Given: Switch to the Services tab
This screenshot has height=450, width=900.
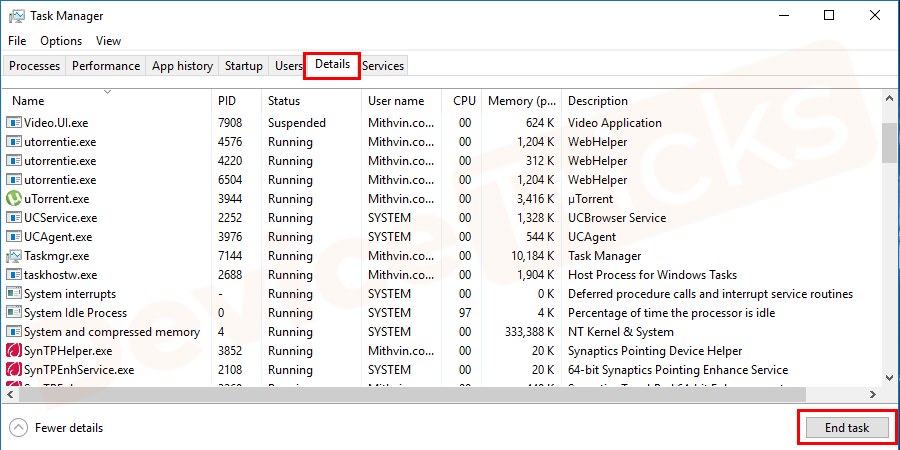Looking at the screenshot, I should tap(383, 66).
